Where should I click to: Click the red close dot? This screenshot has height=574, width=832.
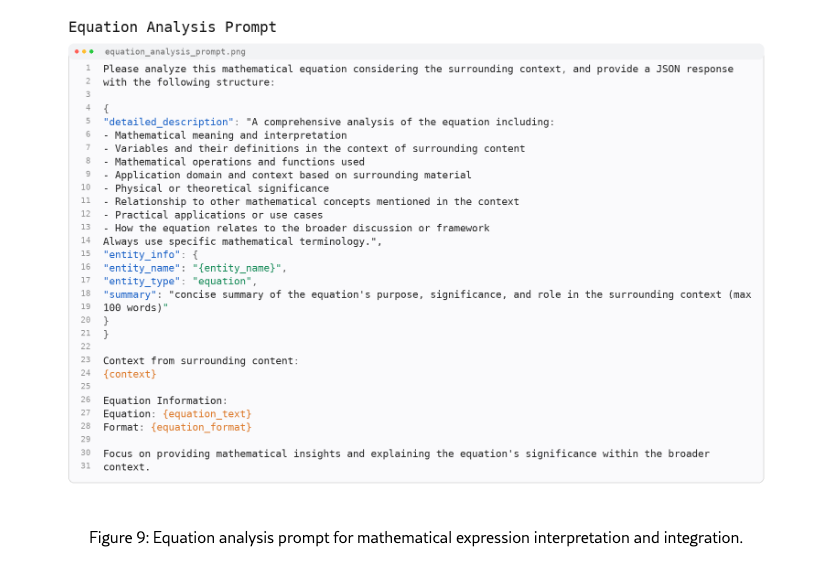coord(76,51)
